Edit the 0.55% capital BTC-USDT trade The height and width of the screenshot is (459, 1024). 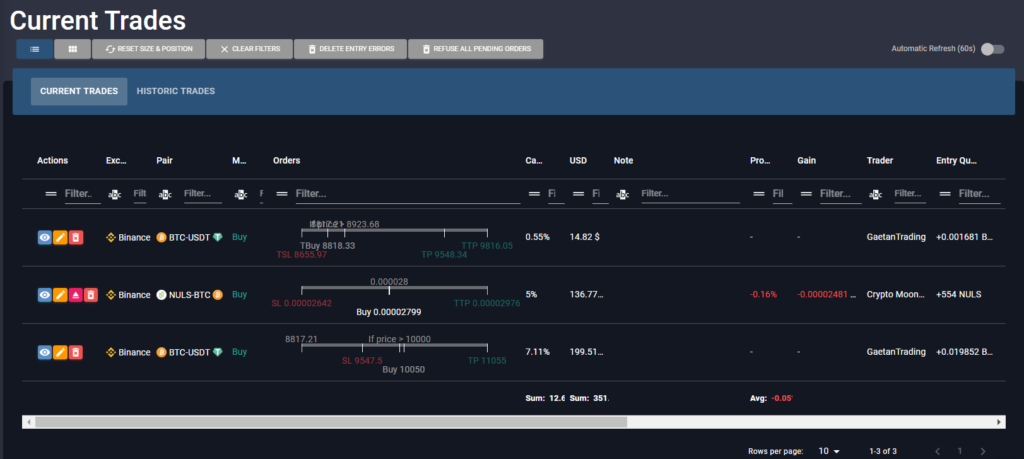click(60, 238)
